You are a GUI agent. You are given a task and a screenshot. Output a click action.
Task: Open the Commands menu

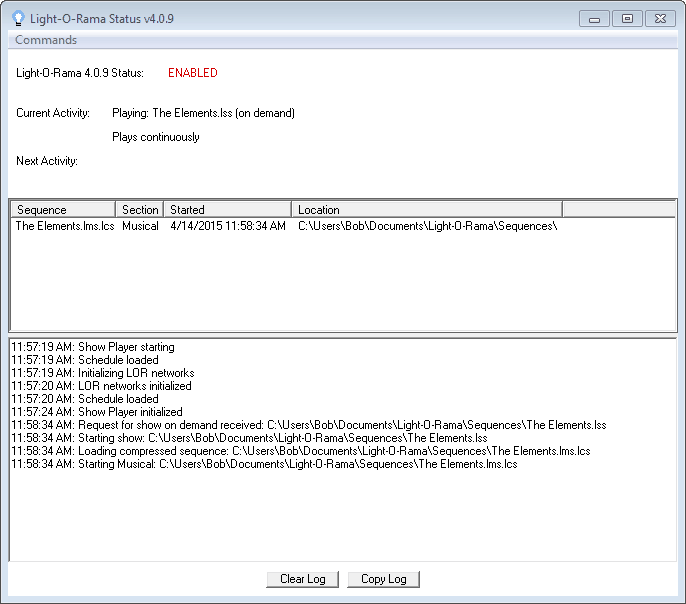[x=46, y=40]
